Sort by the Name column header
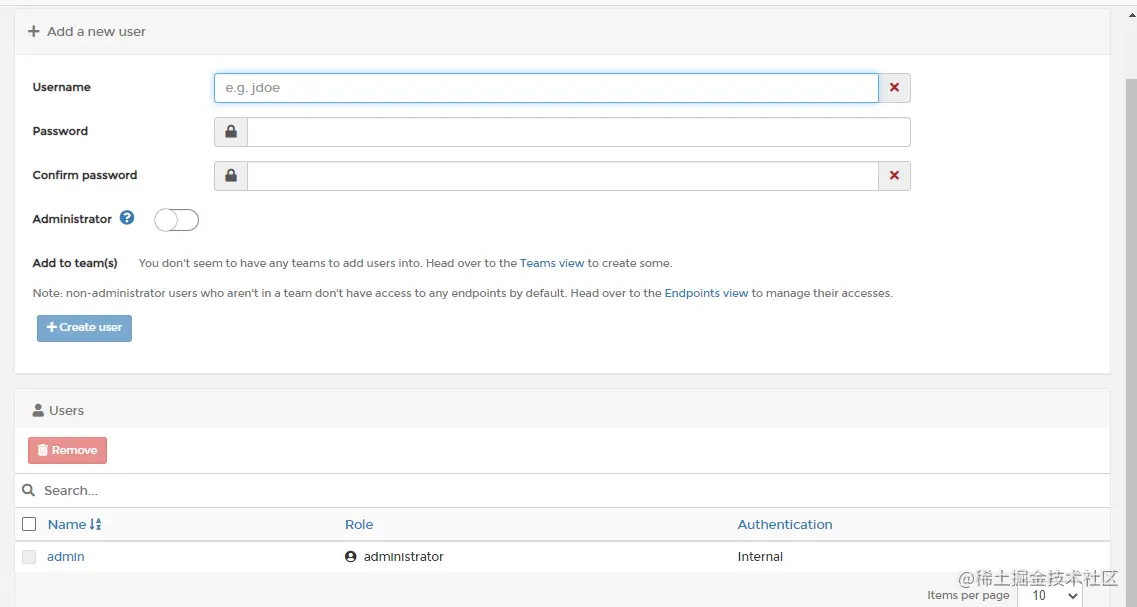Image resolution: width=1137 pixels, height=607 pixels. click(x=67, y=524)
